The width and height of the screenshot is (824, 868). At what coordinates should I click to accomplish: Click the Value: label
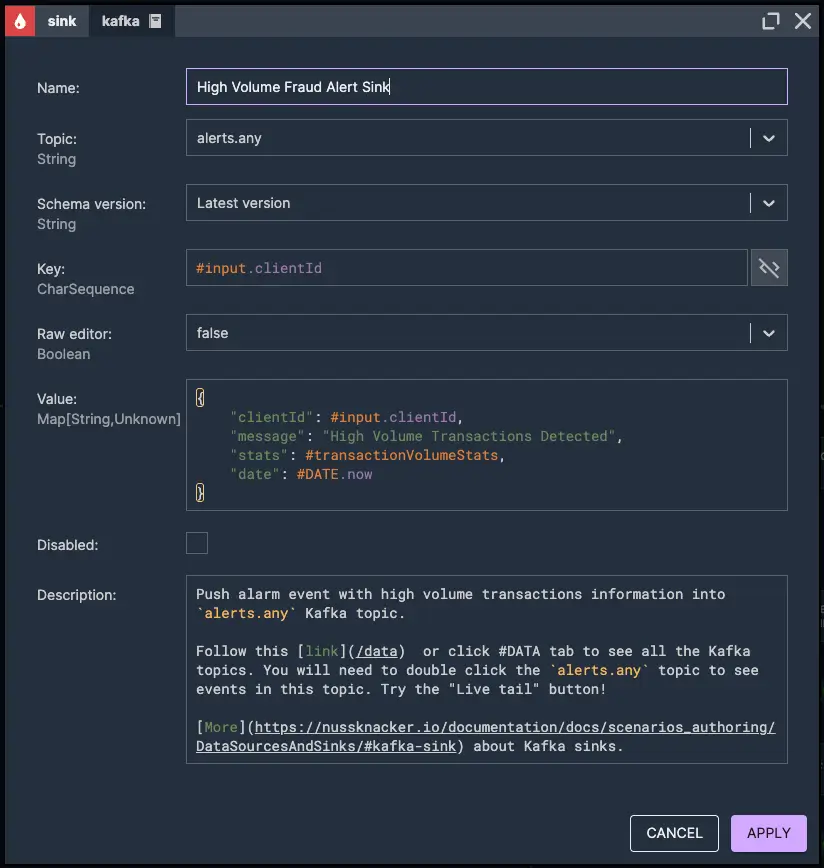[x=57, y=399]
